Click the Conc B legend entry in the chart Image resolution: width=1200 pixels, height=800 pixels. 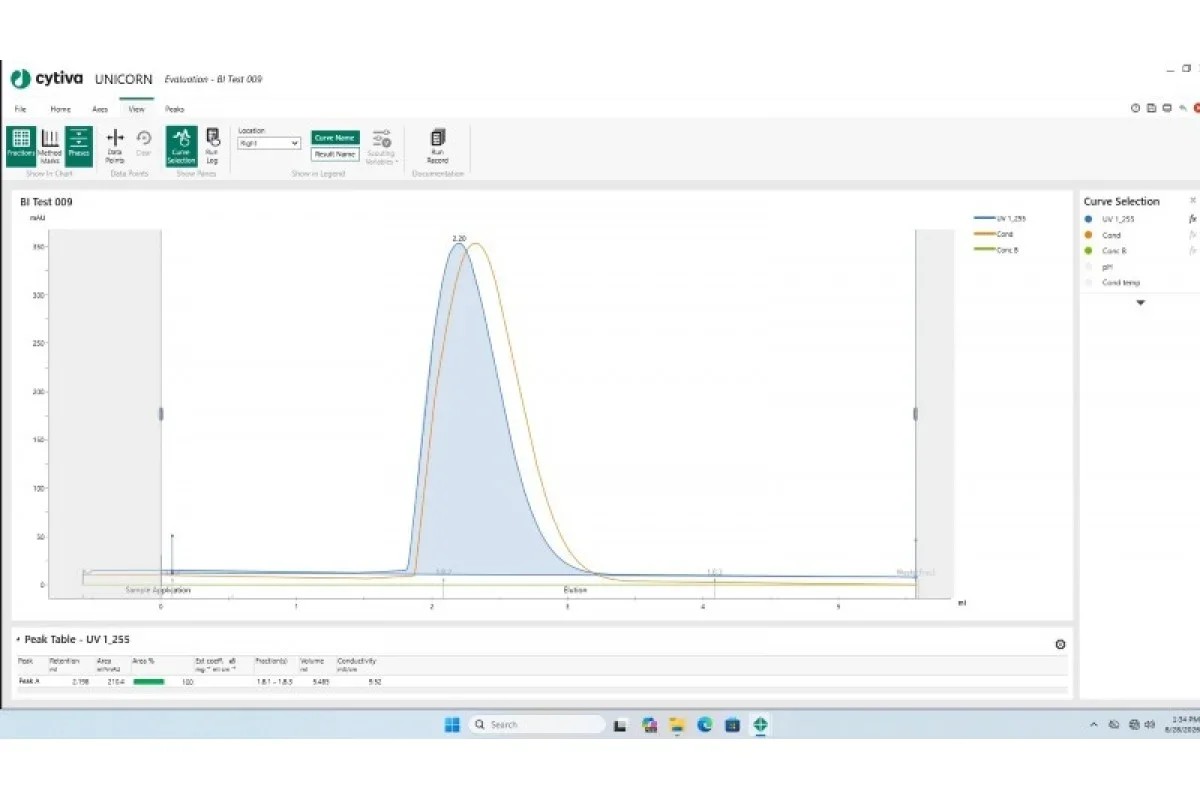point(994,250)
